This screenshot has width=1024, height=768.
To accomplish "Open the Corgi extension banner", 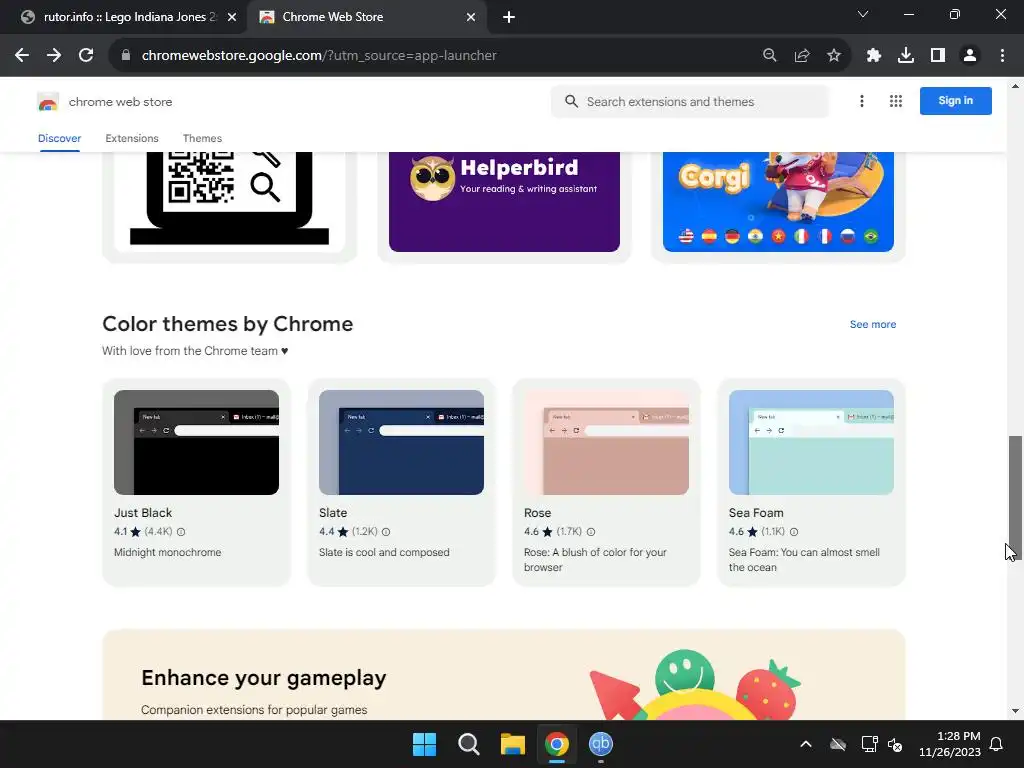I will click(778, 201).
